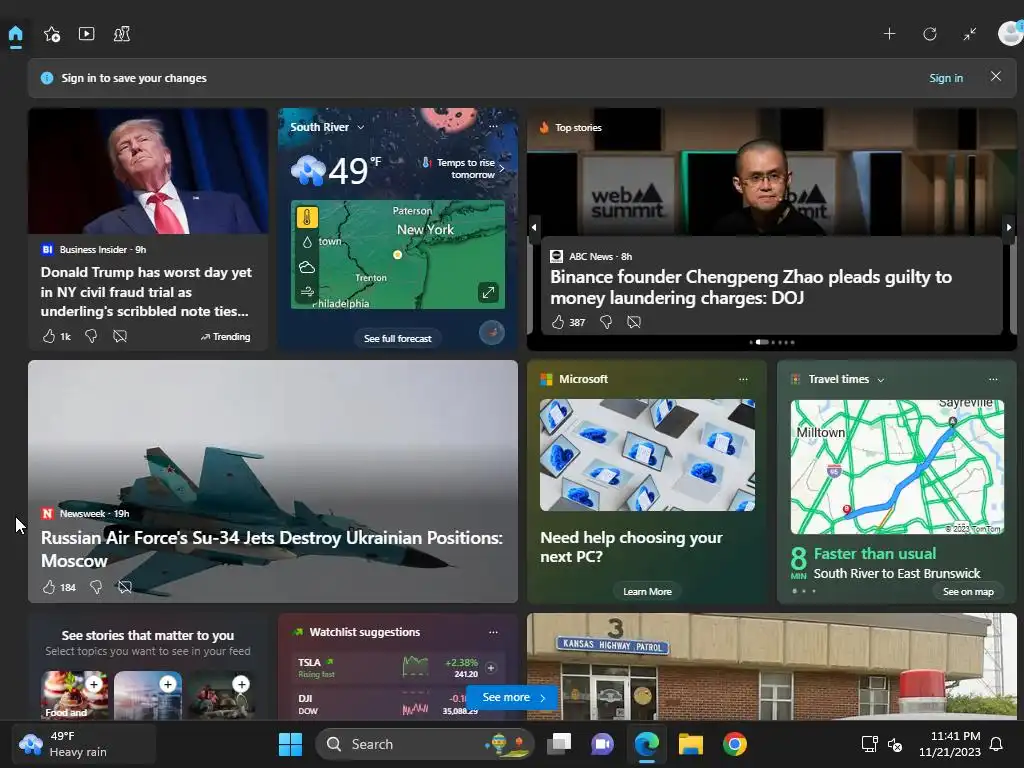Click the round bird icon in weather widget
This screenshot has width=1024, height=768.
(x=492, y=332)
